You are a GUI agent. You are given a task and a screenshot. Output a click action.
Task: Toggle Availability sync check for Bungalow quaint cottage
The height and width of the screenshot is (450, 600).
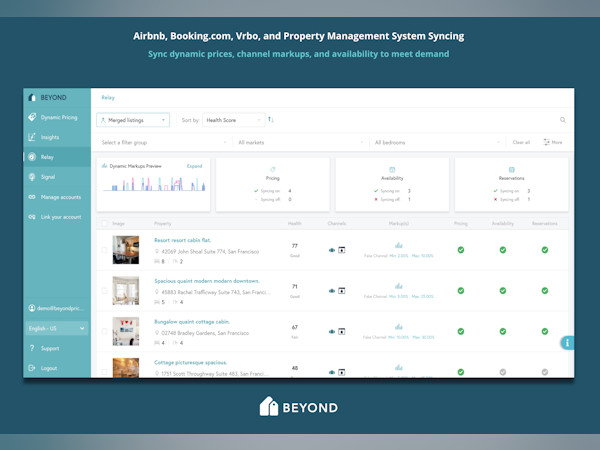pos(503,331)
